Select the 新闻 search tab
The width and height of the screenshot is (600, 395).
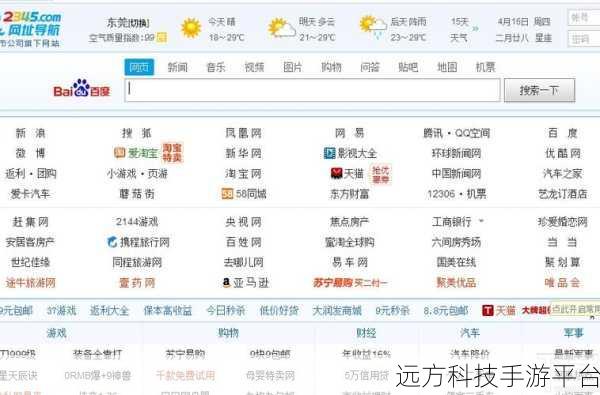[178, 67]
